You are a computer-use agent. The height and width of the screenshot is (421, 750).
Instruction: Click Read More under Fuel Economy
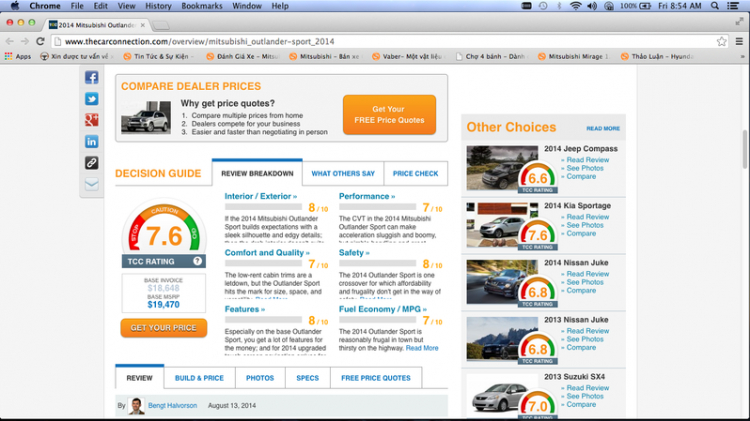pos(422,348)
